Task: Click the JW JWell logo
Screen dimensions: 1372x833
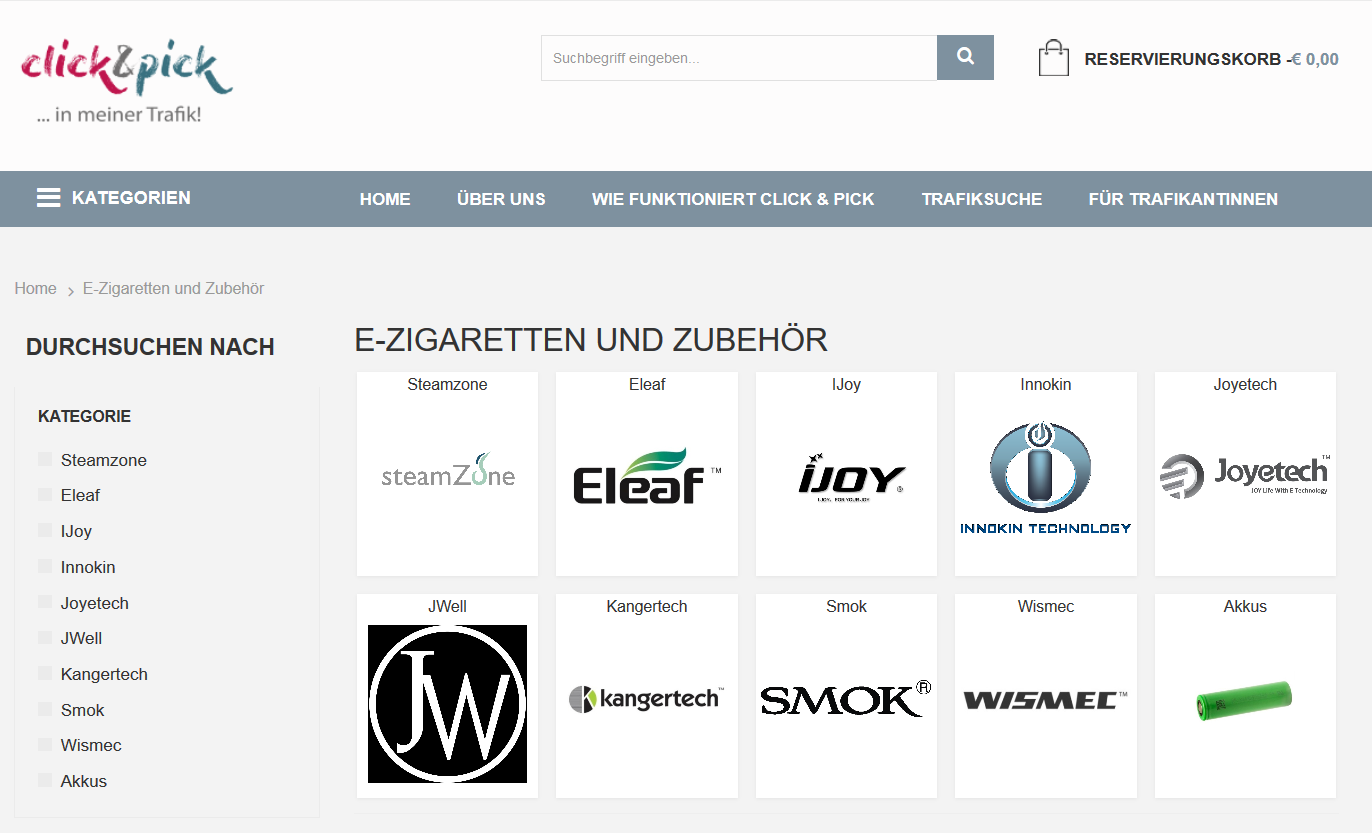Action: [447, 704]
